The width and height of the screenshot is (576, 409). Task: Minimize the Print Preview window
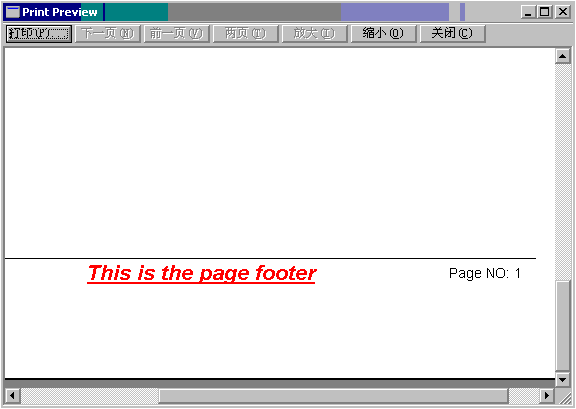tap(529, 12)
